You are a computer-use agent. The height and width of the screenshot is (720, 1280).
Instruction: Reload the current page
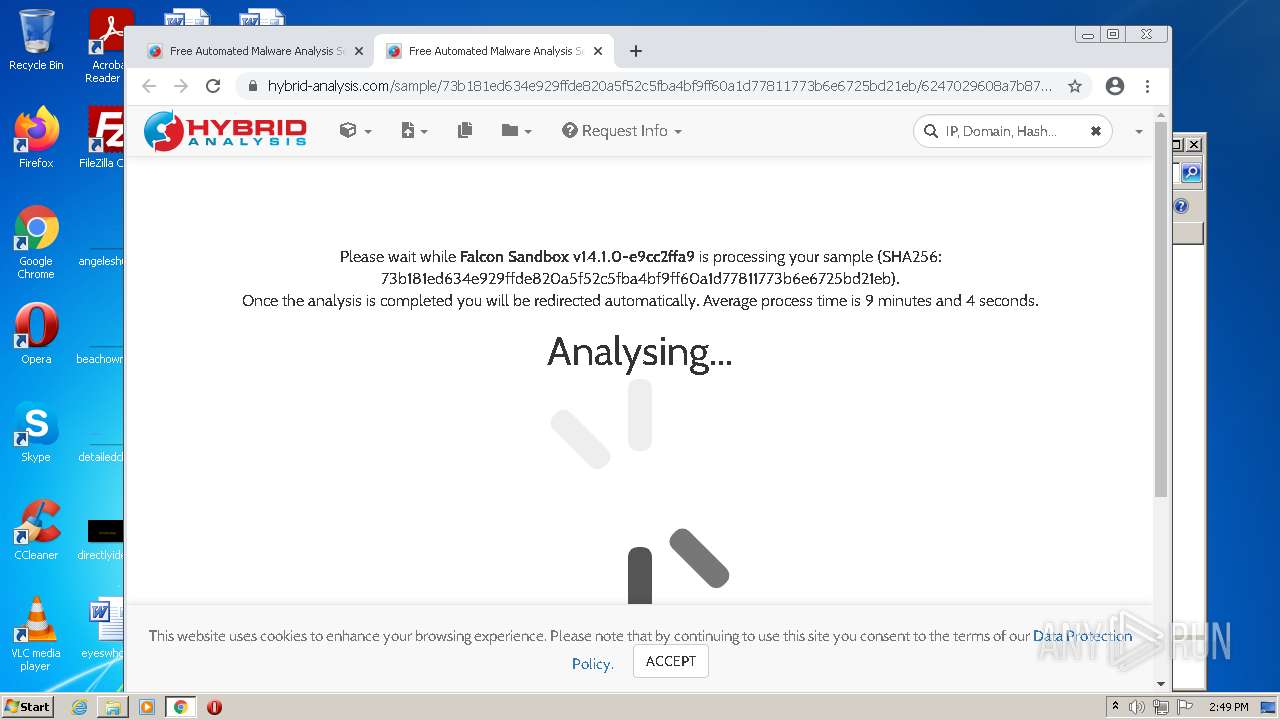coord(213,86)
